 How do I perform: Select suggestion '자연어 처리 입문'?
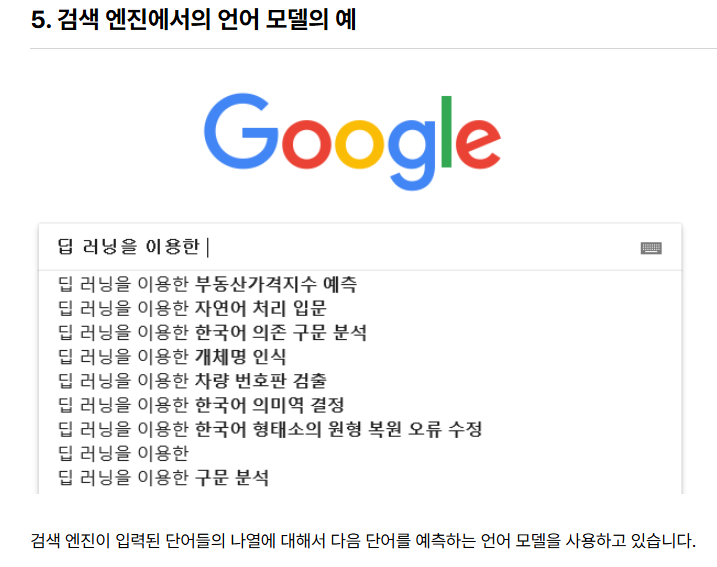click(x=192, y=308)
